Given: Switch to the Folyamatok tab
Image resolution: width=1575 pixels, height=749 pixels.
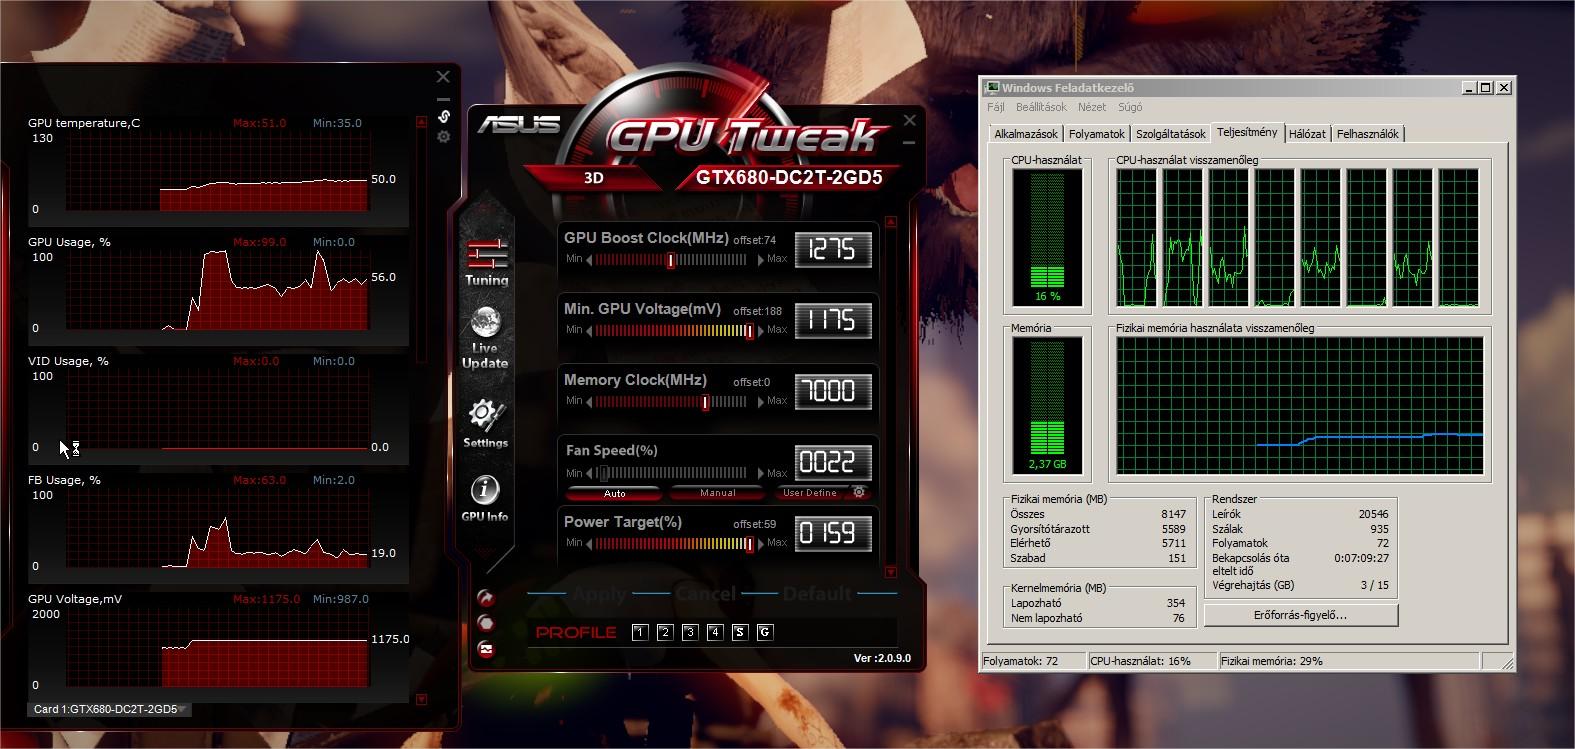Looking at the screenshot, I should click(1097, 134).
